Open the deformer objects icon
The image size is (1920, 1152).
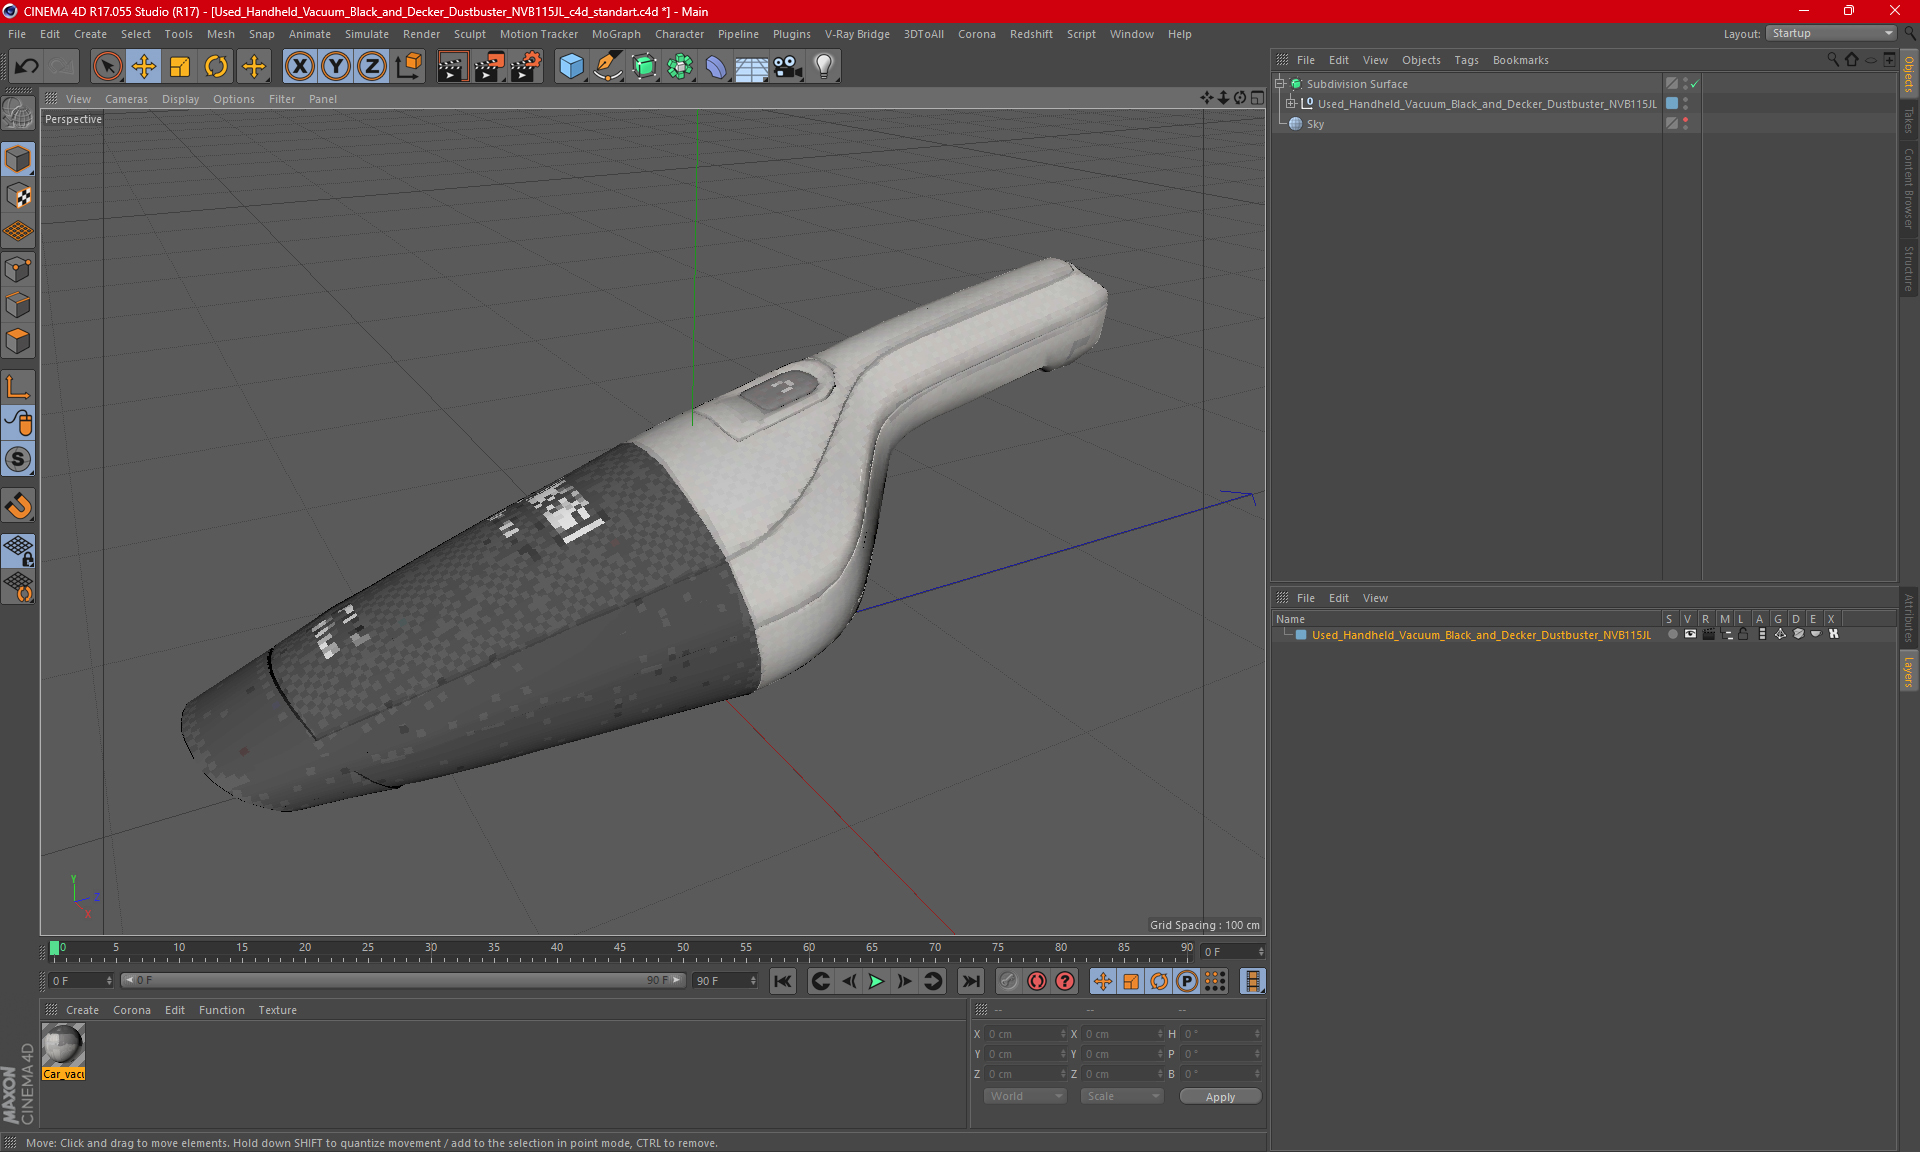coord(716,67)
